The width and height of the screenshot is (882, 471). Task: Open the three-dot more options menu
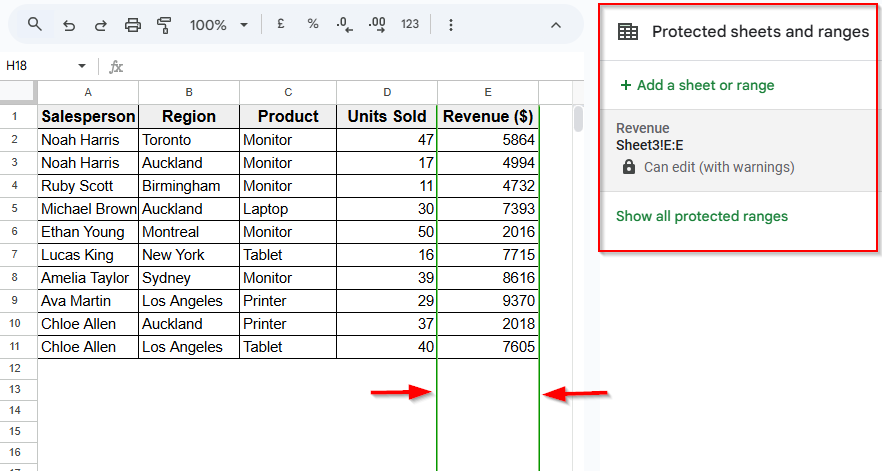pos(451,25)
